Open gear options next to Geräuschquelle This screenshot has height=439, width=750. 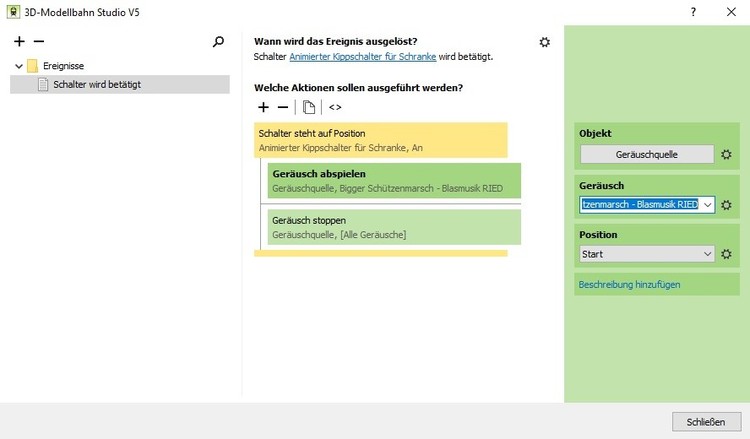(726, 155)
